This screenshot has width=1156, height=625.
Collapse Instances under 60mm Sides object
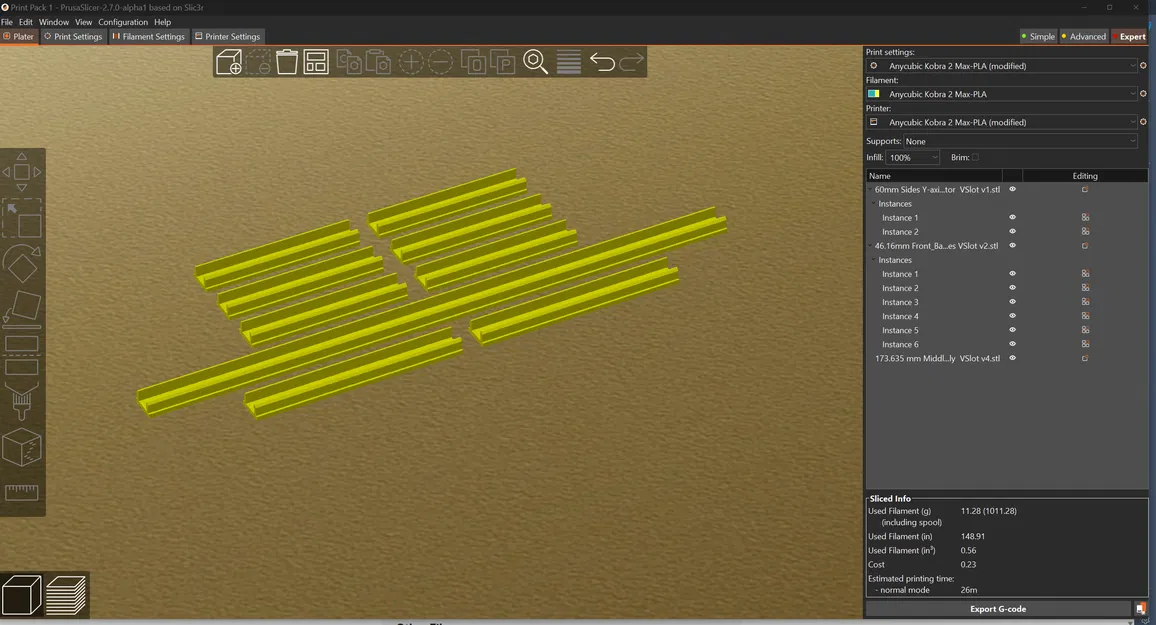tap(874, 203)
